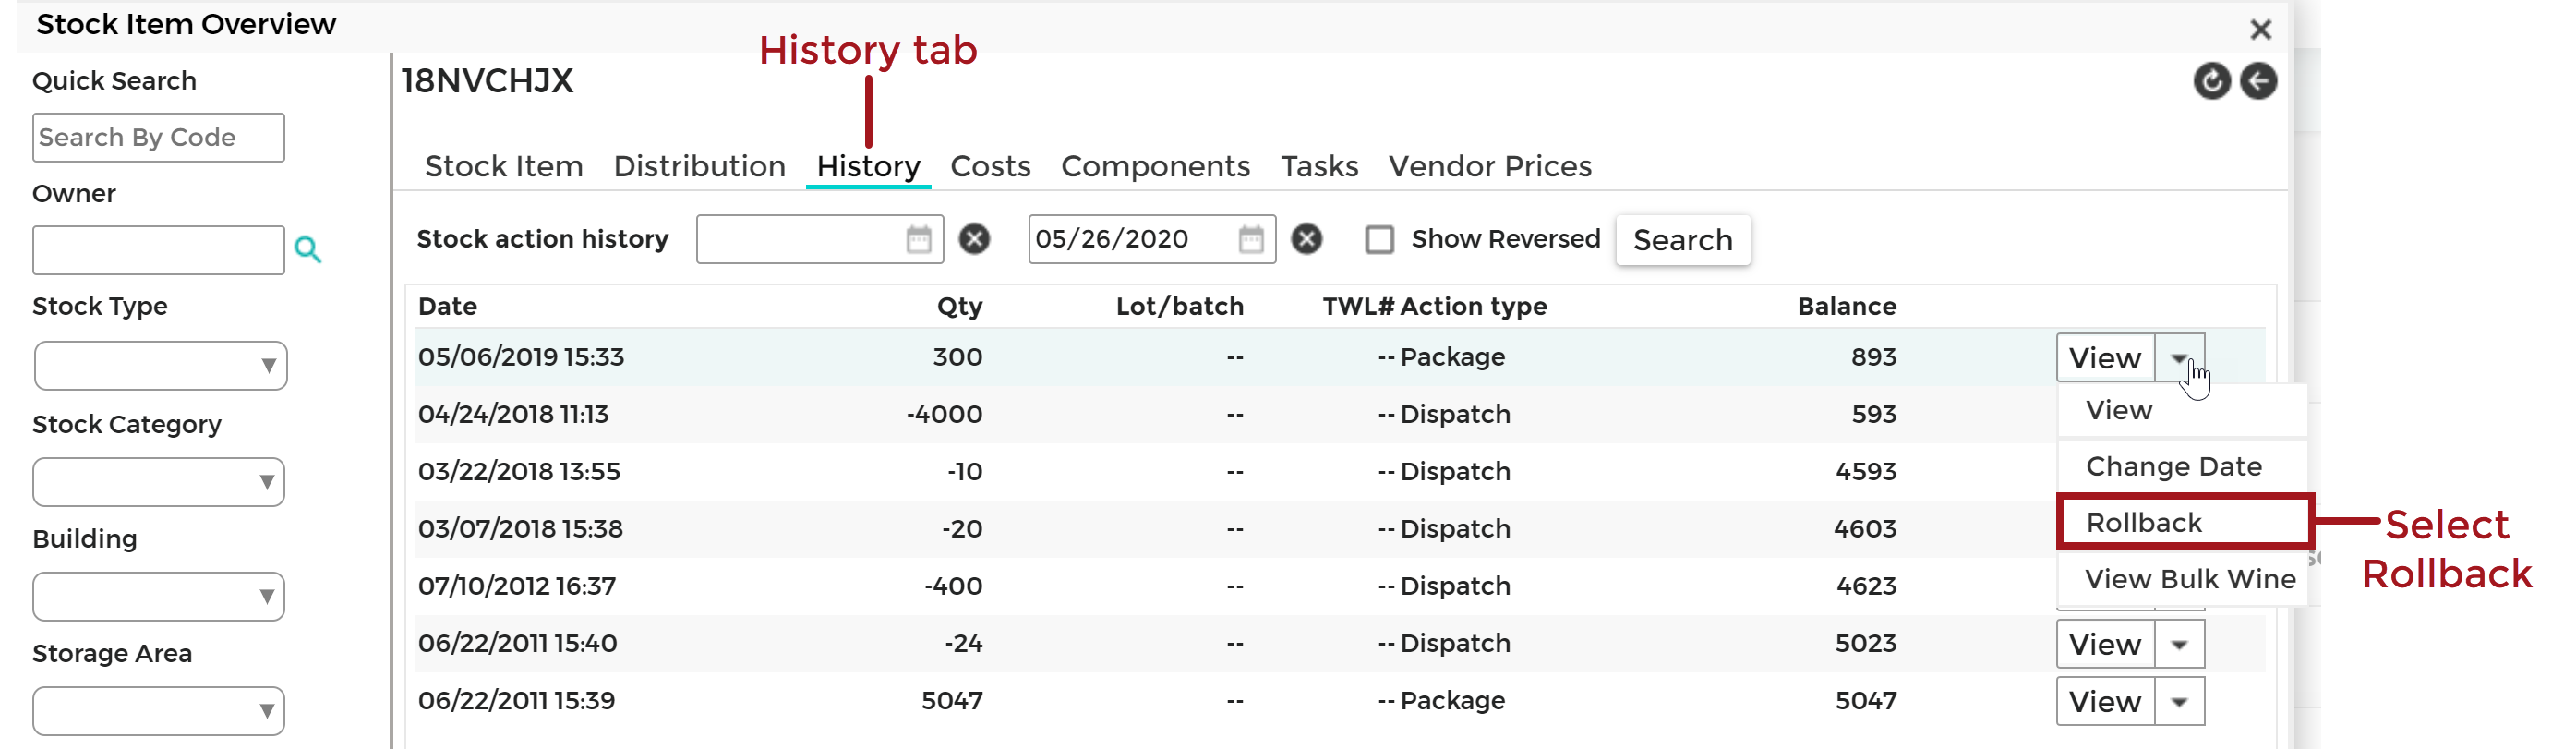
Task: Select the 03/07/2018 15:38 date cell
Action: (520, 528)
